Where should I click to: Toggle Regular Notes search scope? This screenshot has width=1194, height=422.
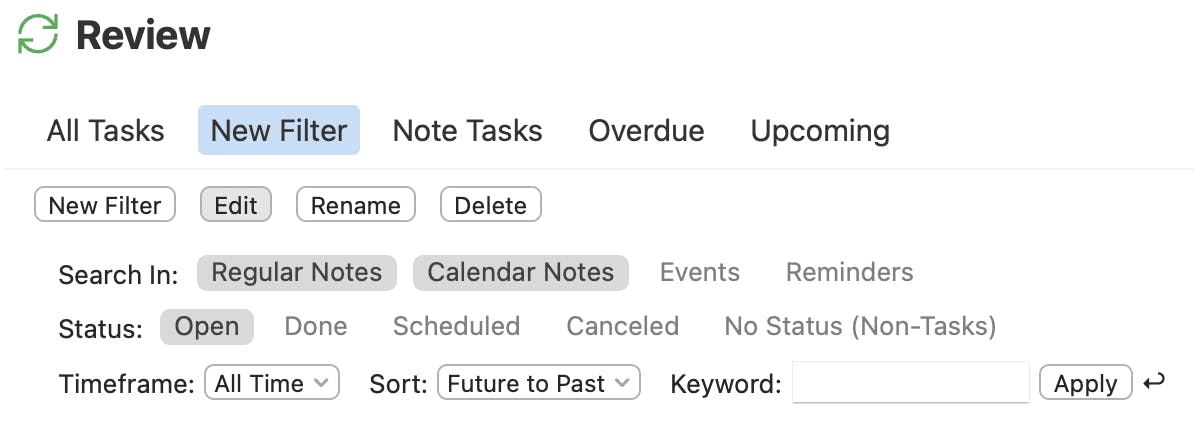(297, 273)
